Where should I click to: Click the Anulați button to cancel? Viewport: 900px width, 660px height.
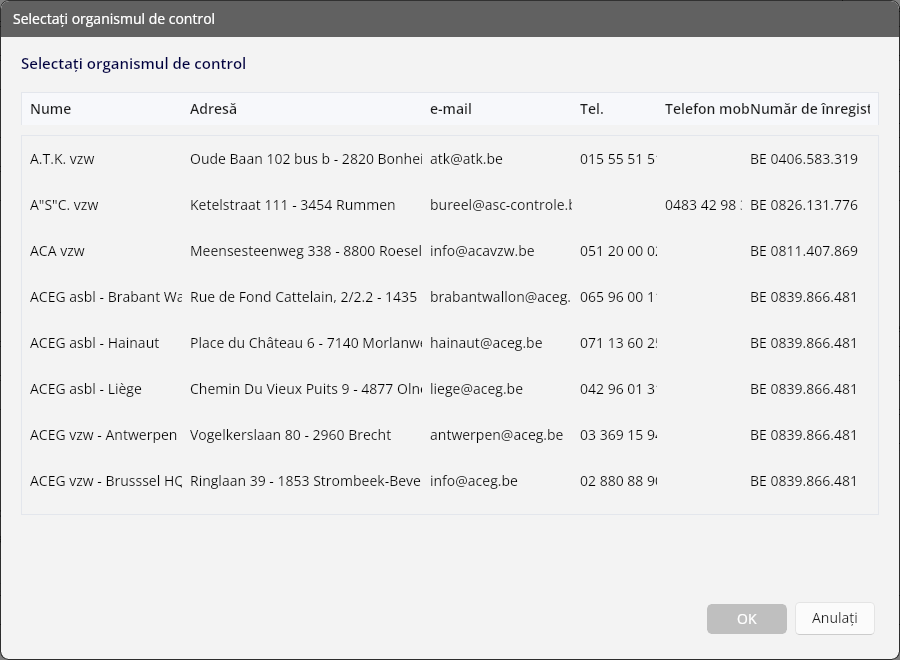[x=835, y=618]
